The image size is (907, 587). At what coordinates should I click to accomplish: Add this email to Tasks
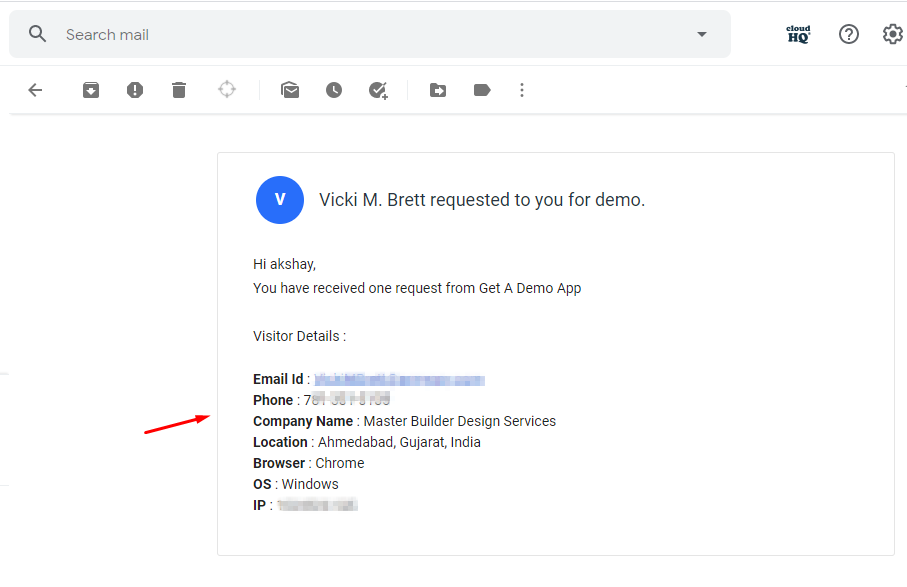[378, 91]
